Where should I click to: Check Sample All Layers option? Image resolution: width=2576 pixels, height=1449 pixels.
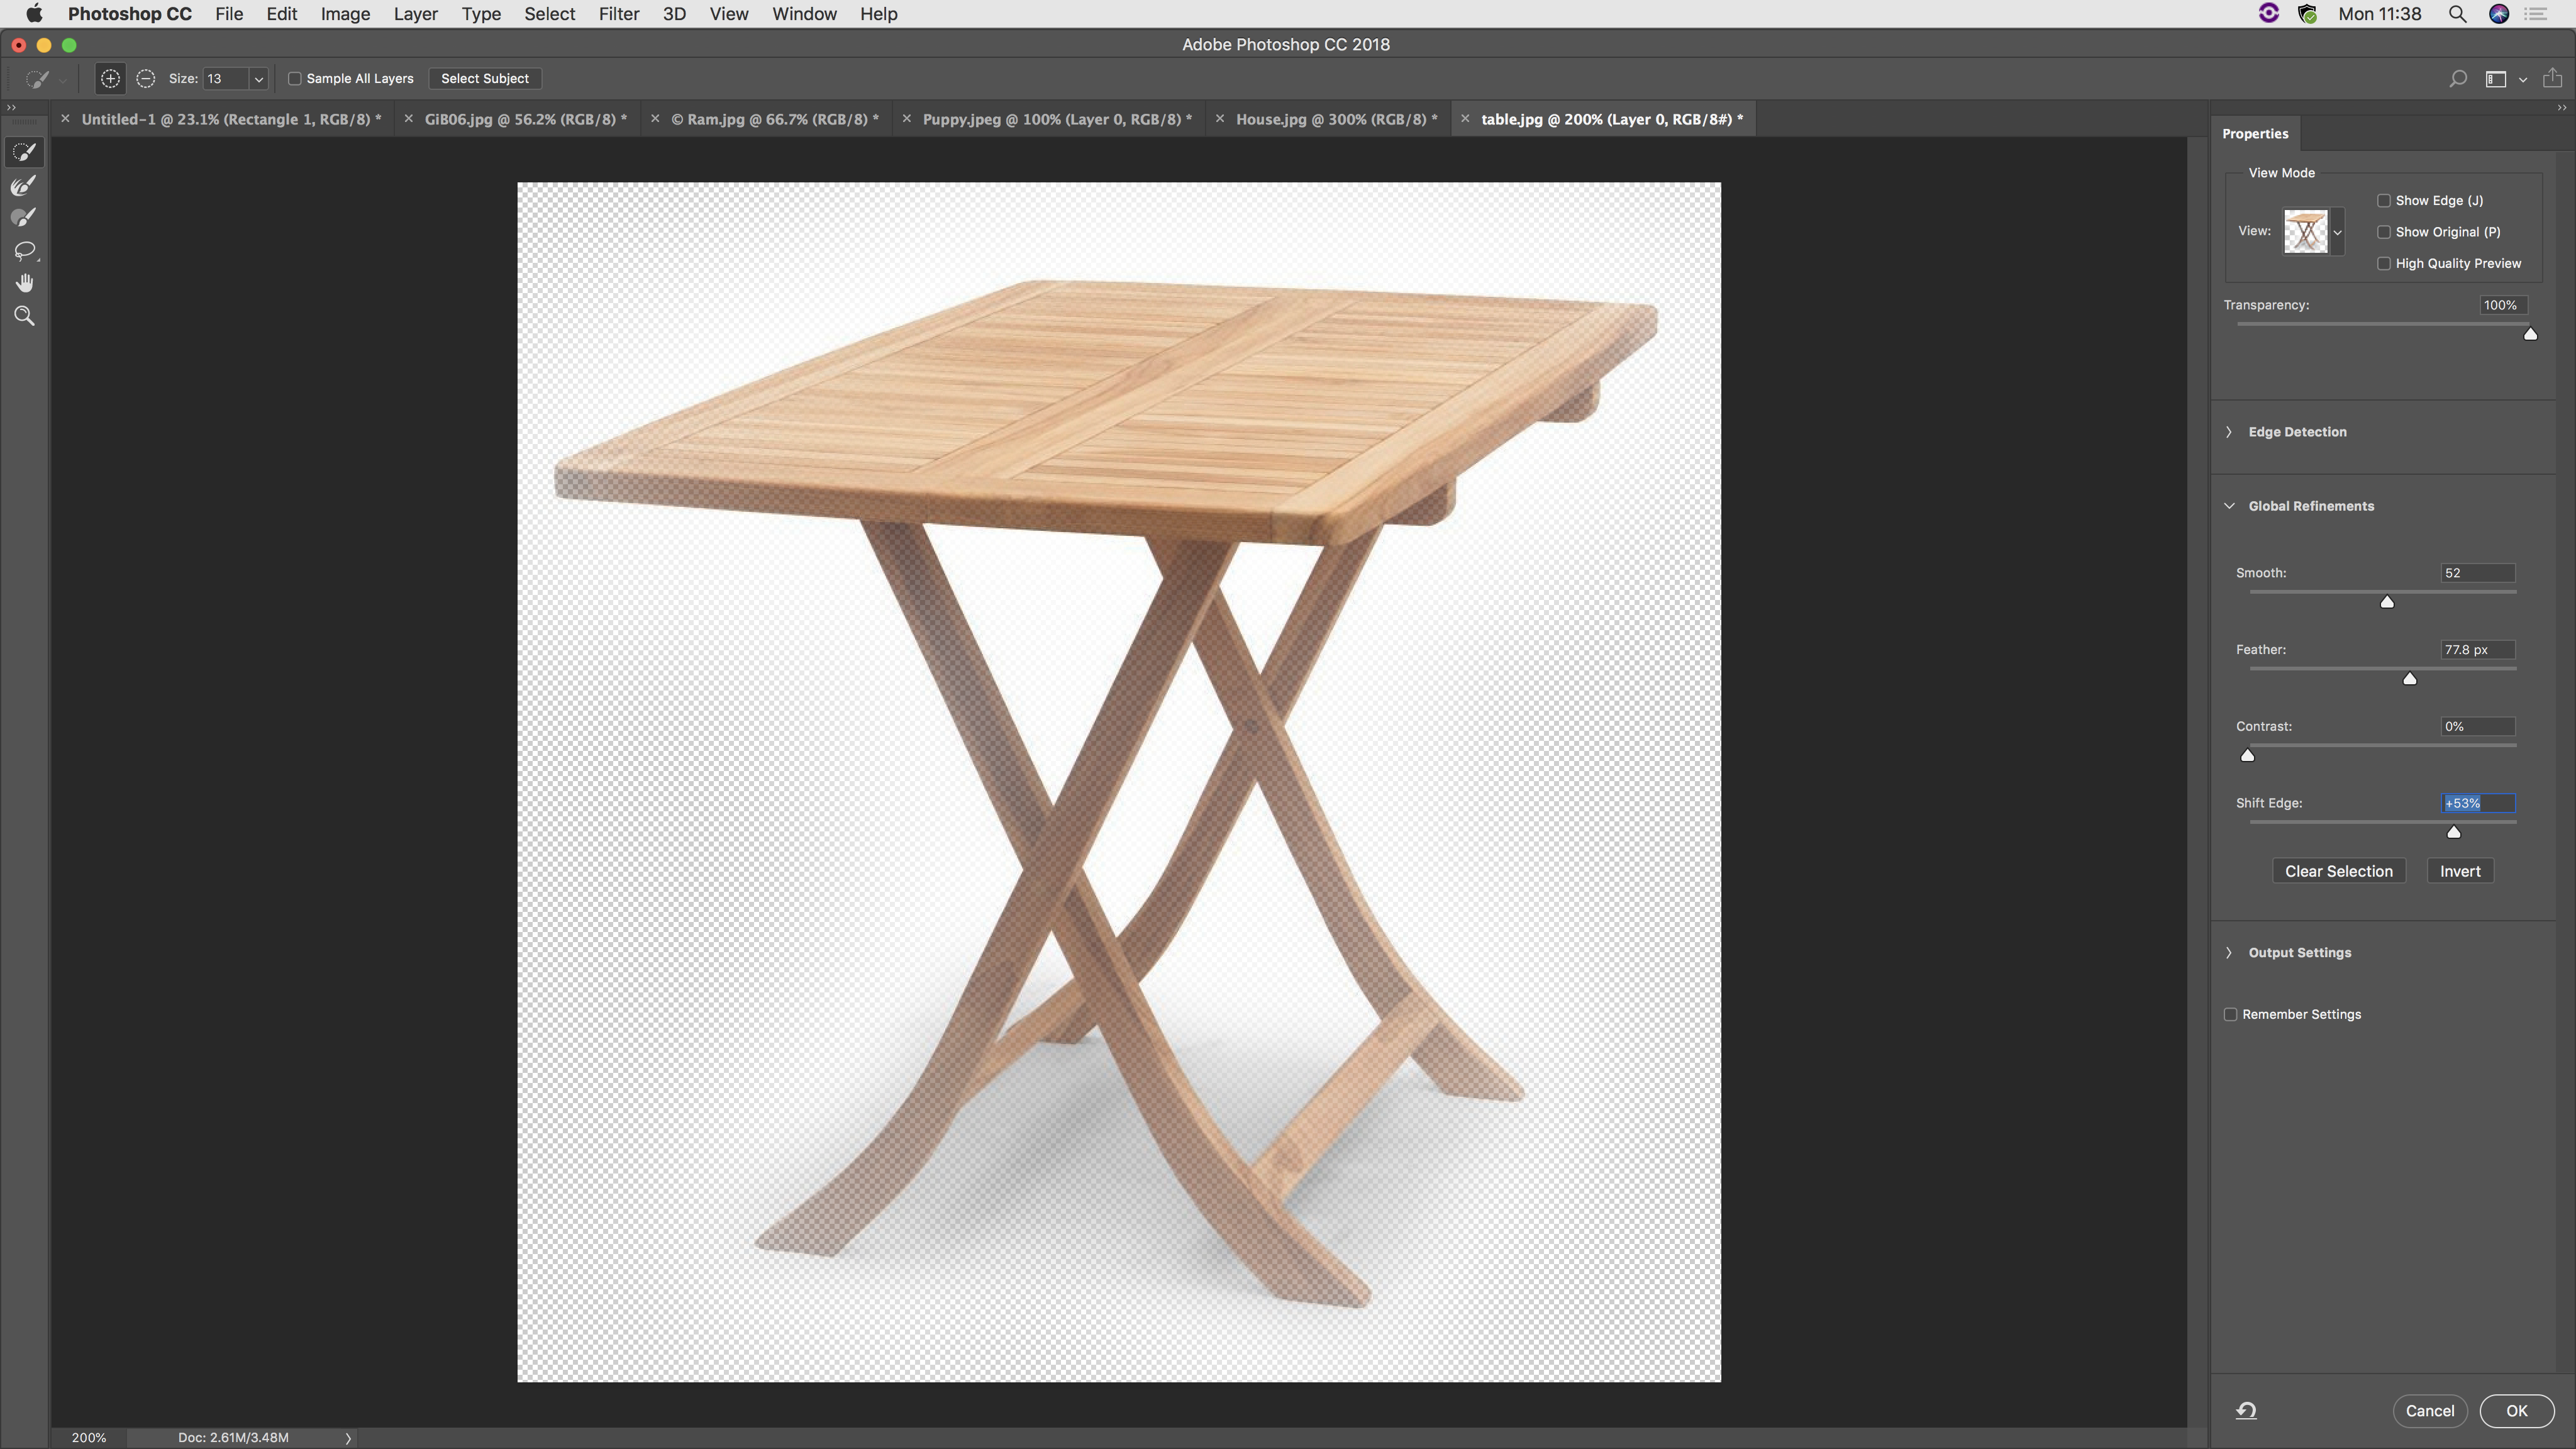click(295, 78)
